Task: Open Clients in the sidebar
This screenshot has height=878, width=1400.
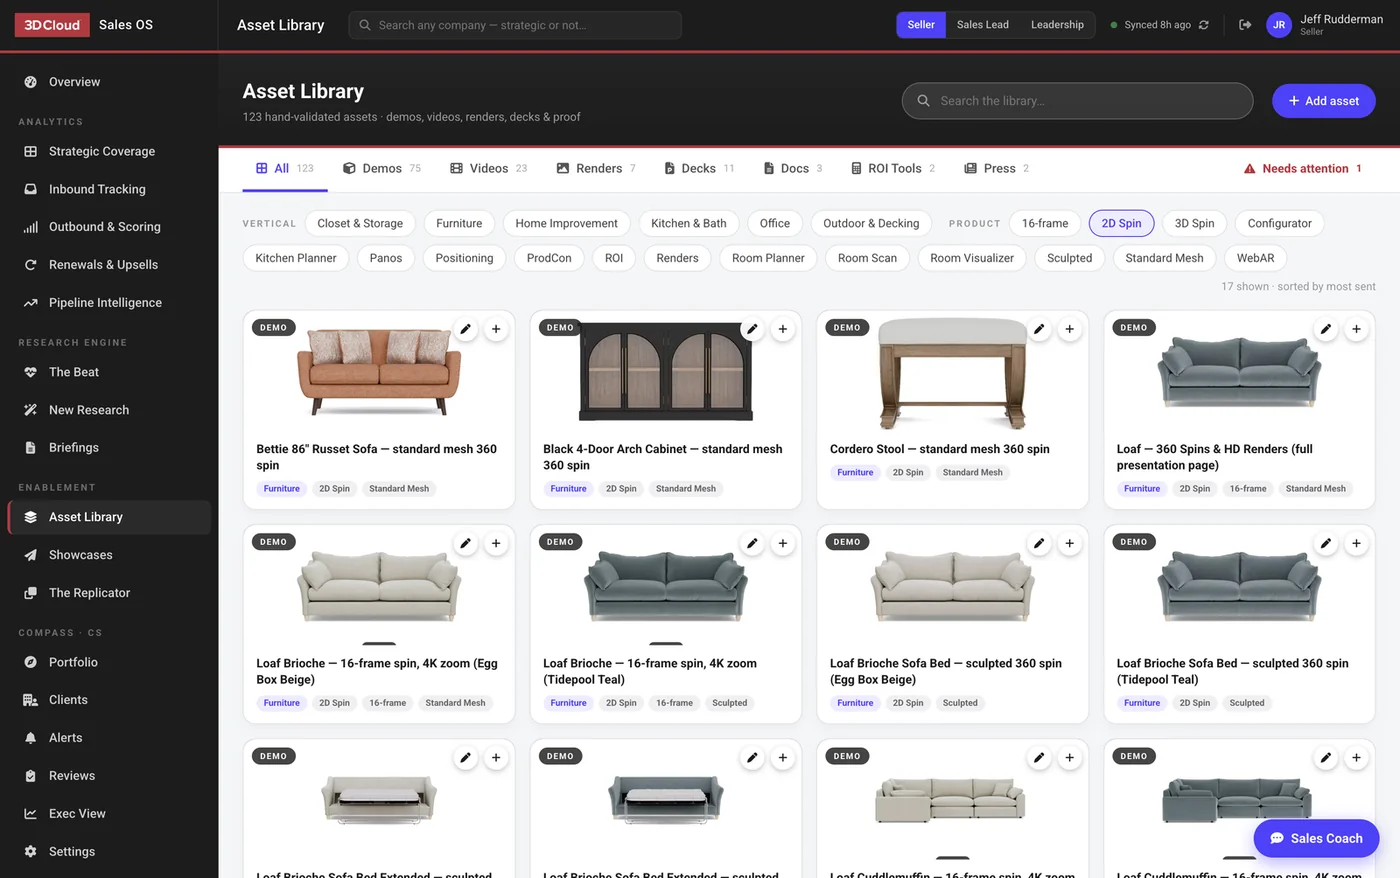Action: click(109, 700)
